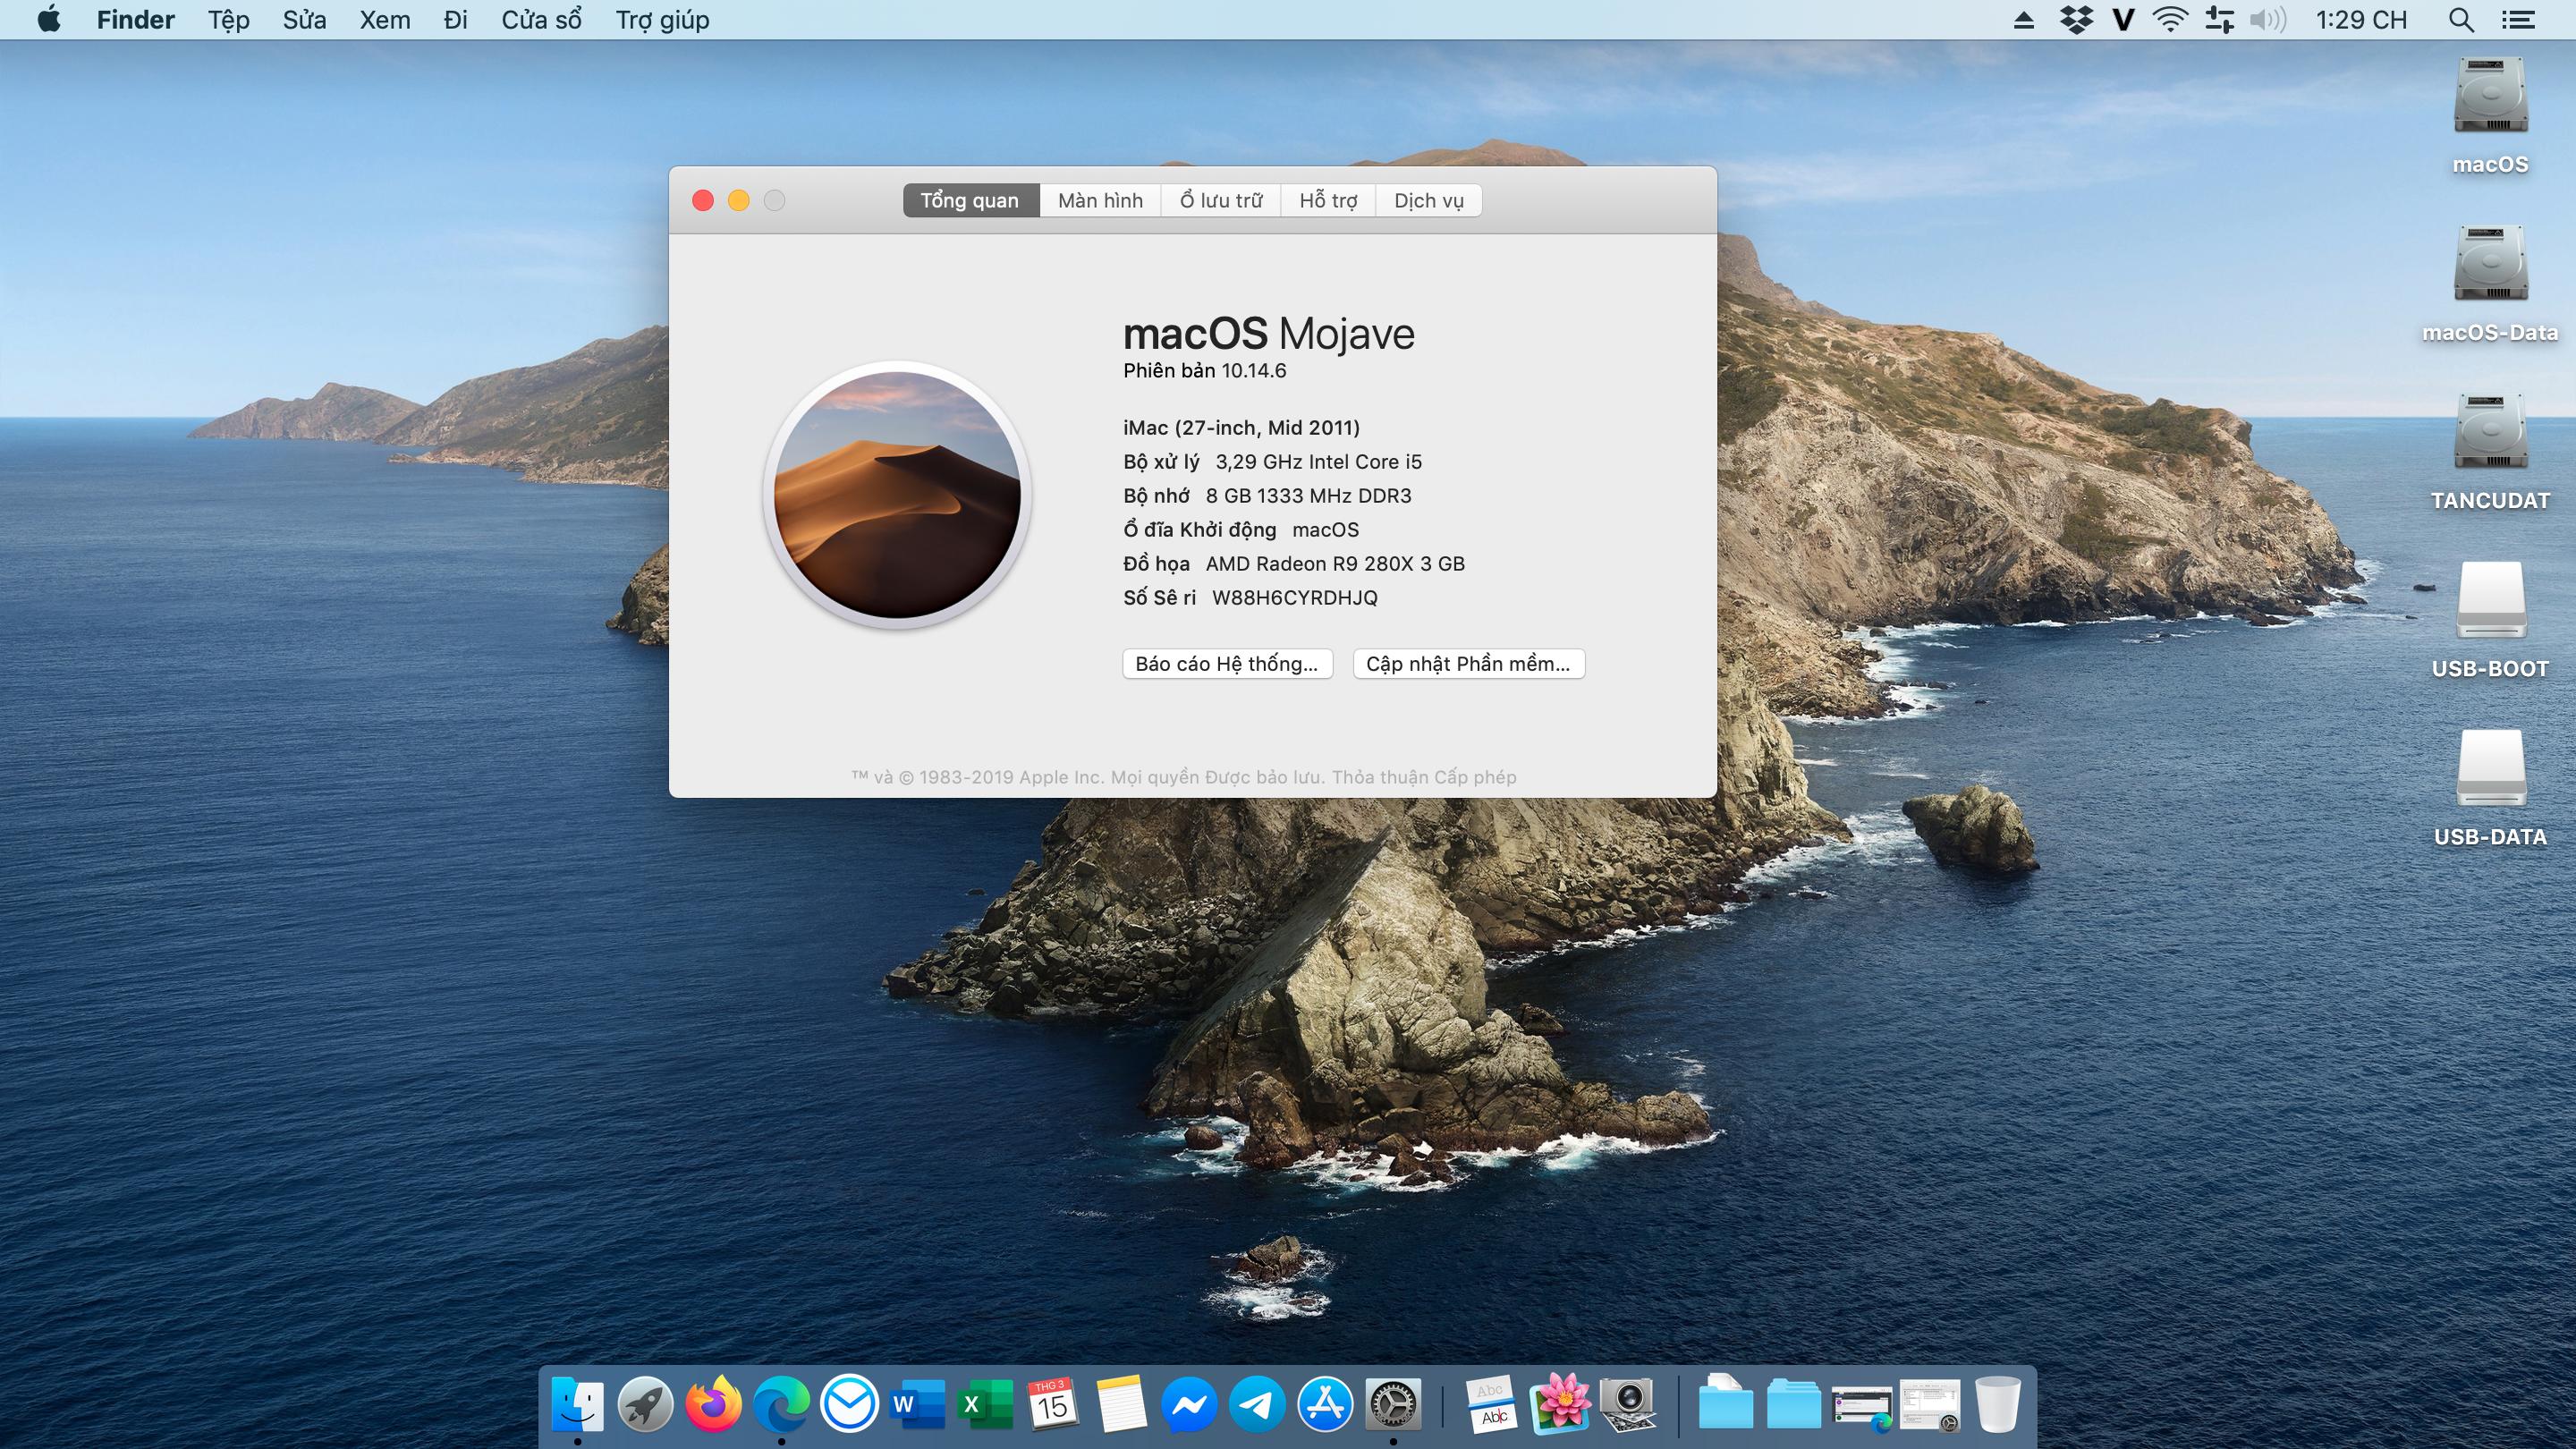
Task: Click the iMac (27-inch, Mid 2011) text
Action: 1241,427
